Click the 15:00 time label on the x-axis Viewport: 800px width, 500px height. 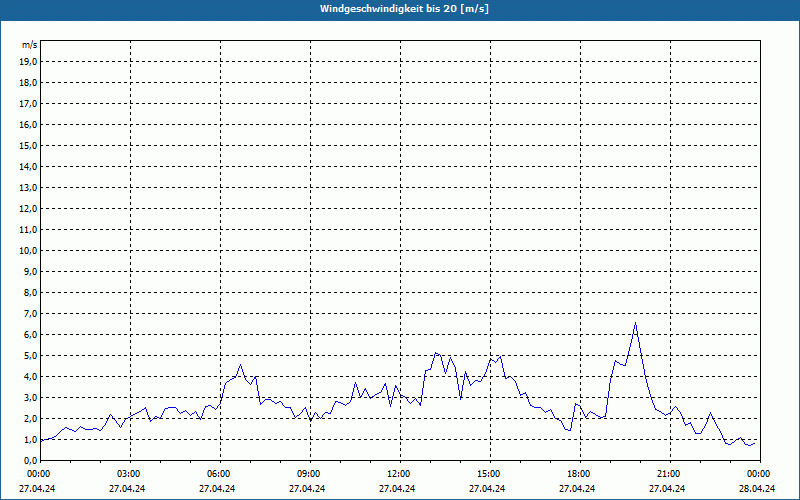pos(489,474)
